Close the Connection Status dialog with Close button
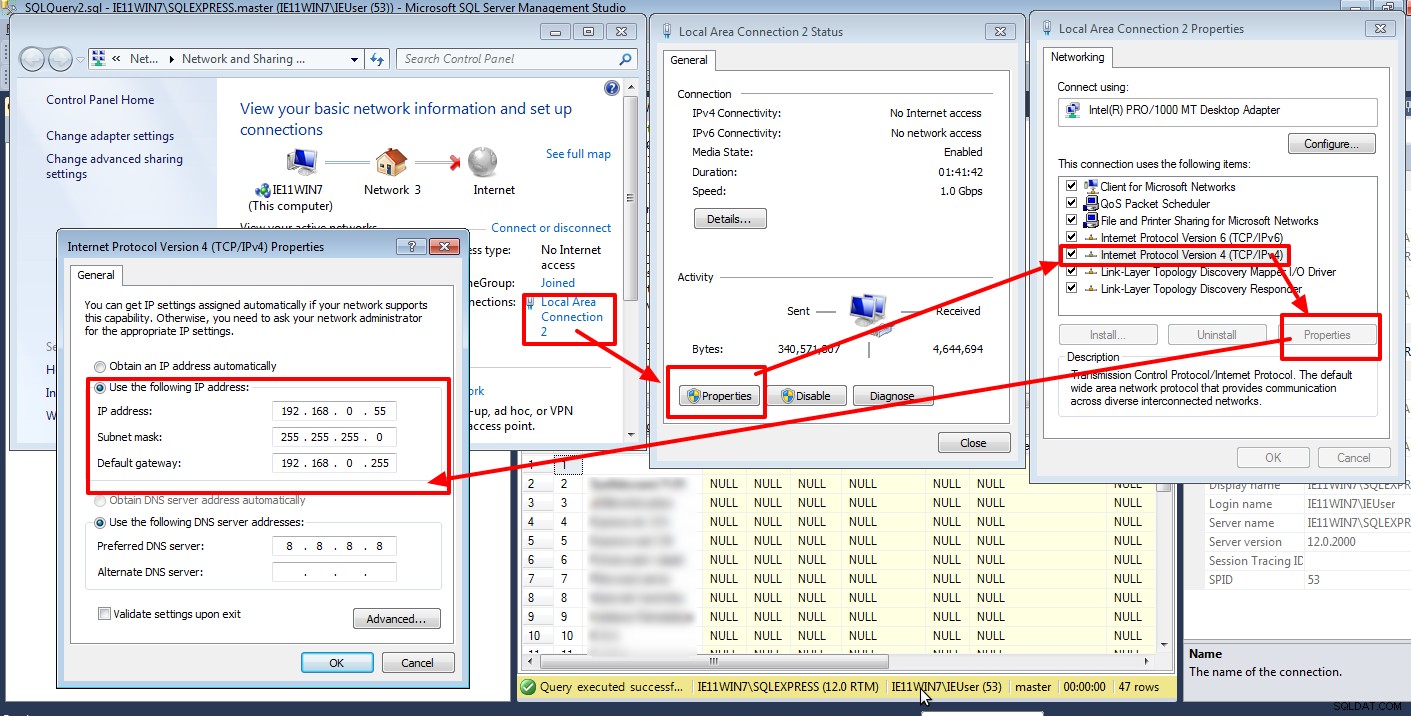The image size is (1411, 716). (x=974, y=443)
